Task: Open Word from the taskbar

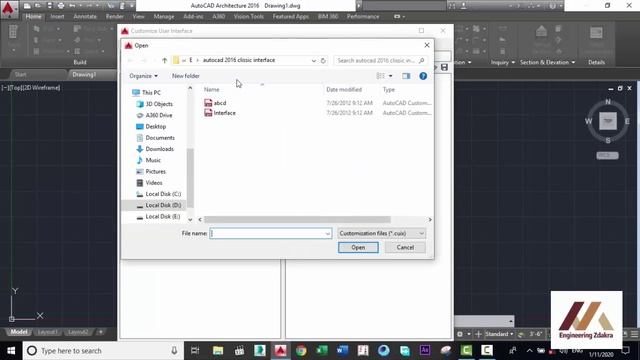Action: 342,351
